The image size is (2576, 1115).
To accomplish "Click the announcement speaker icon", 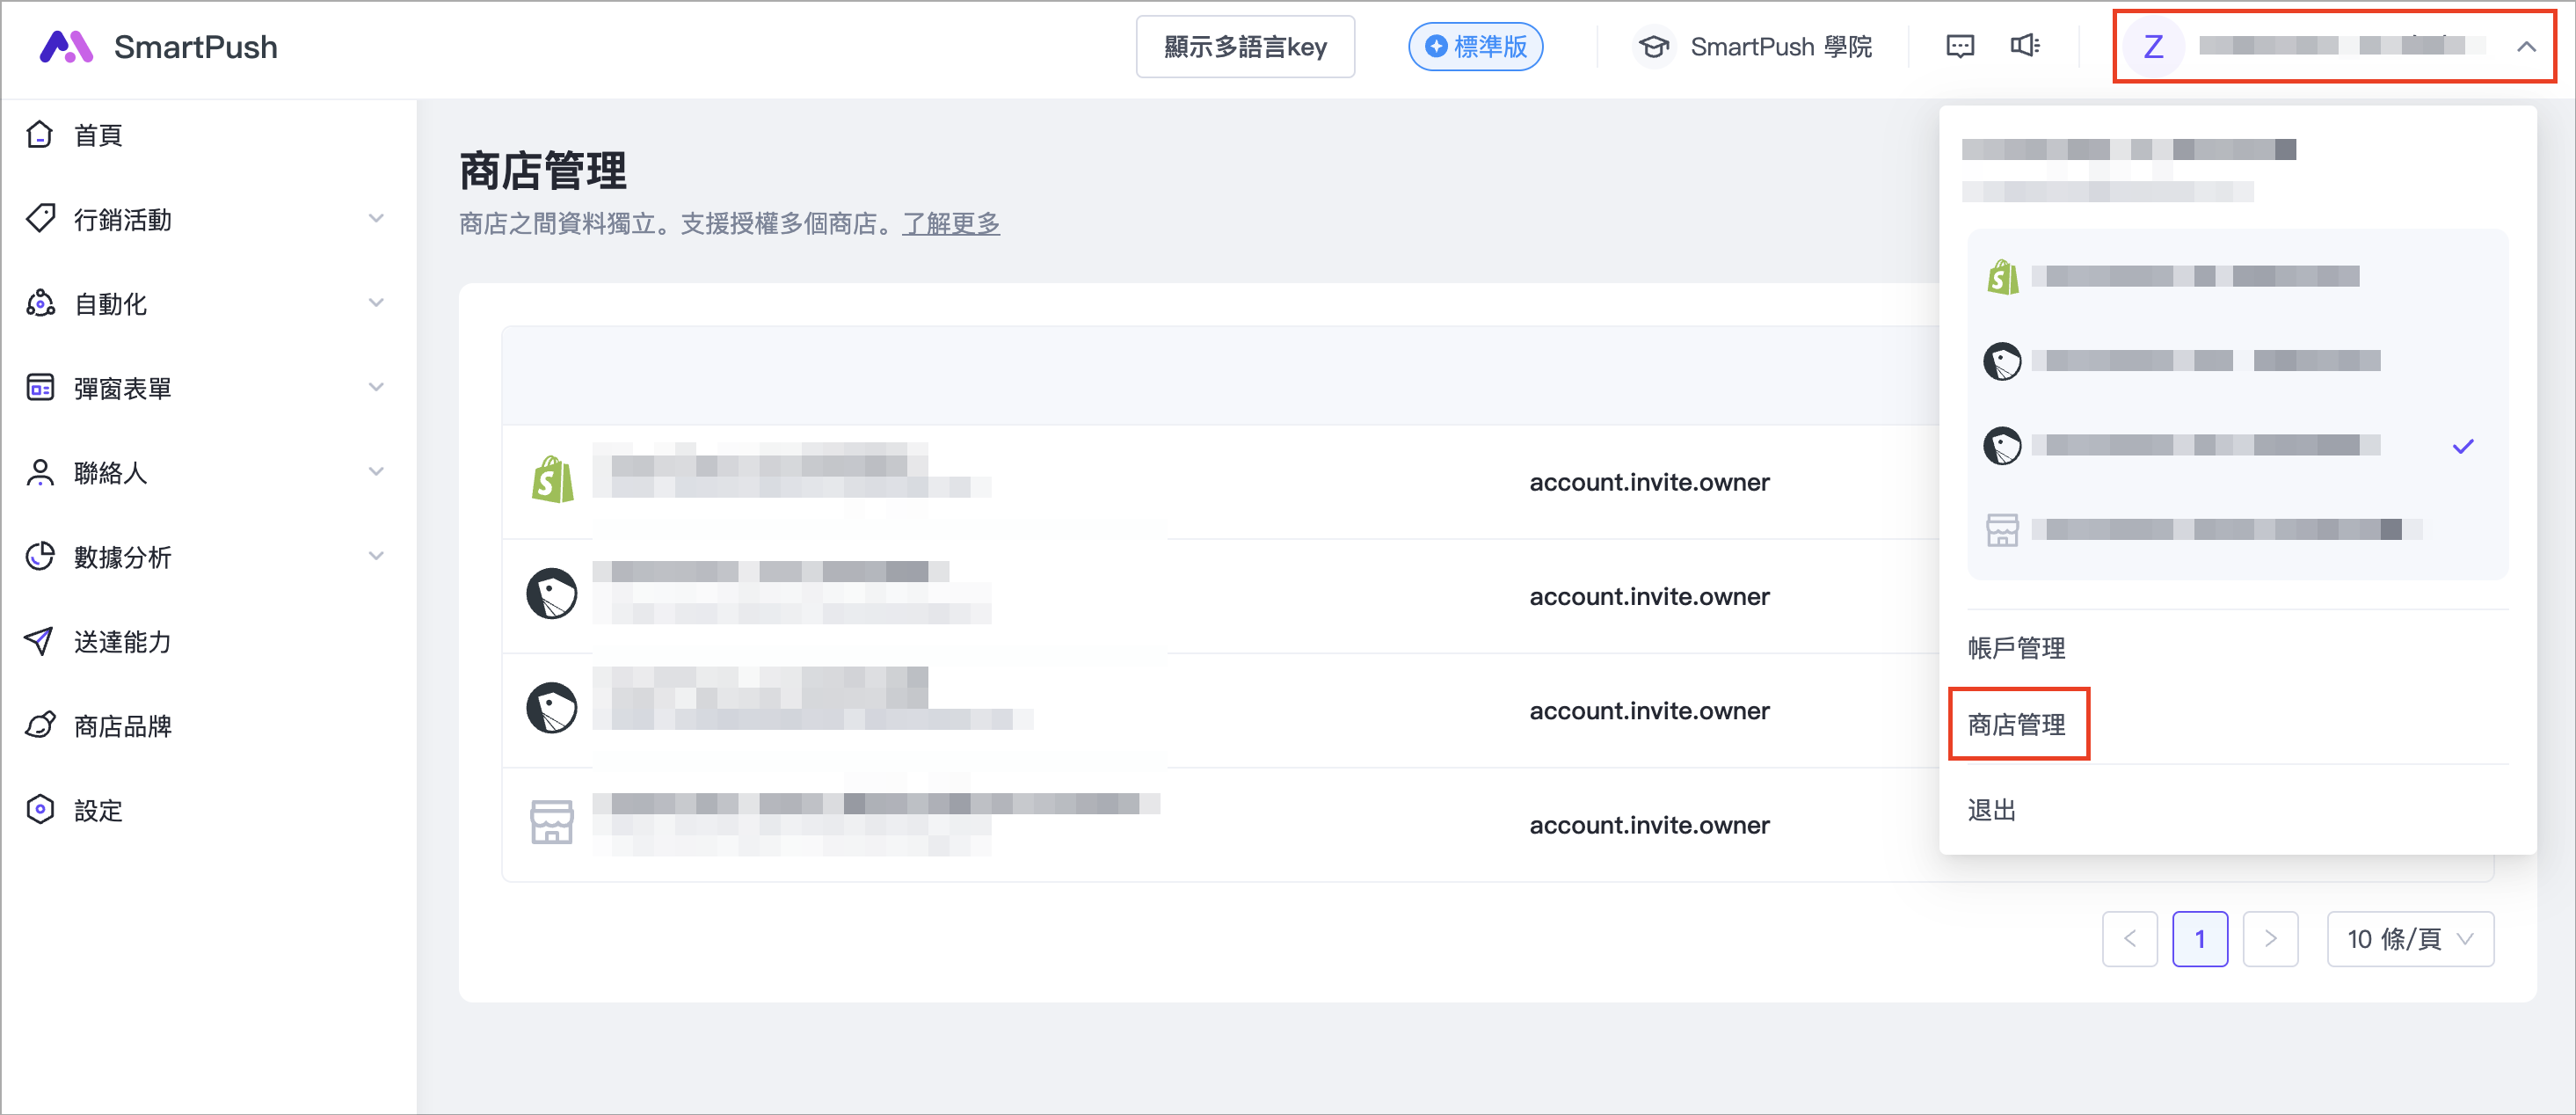I will (x=2024, y=47).
